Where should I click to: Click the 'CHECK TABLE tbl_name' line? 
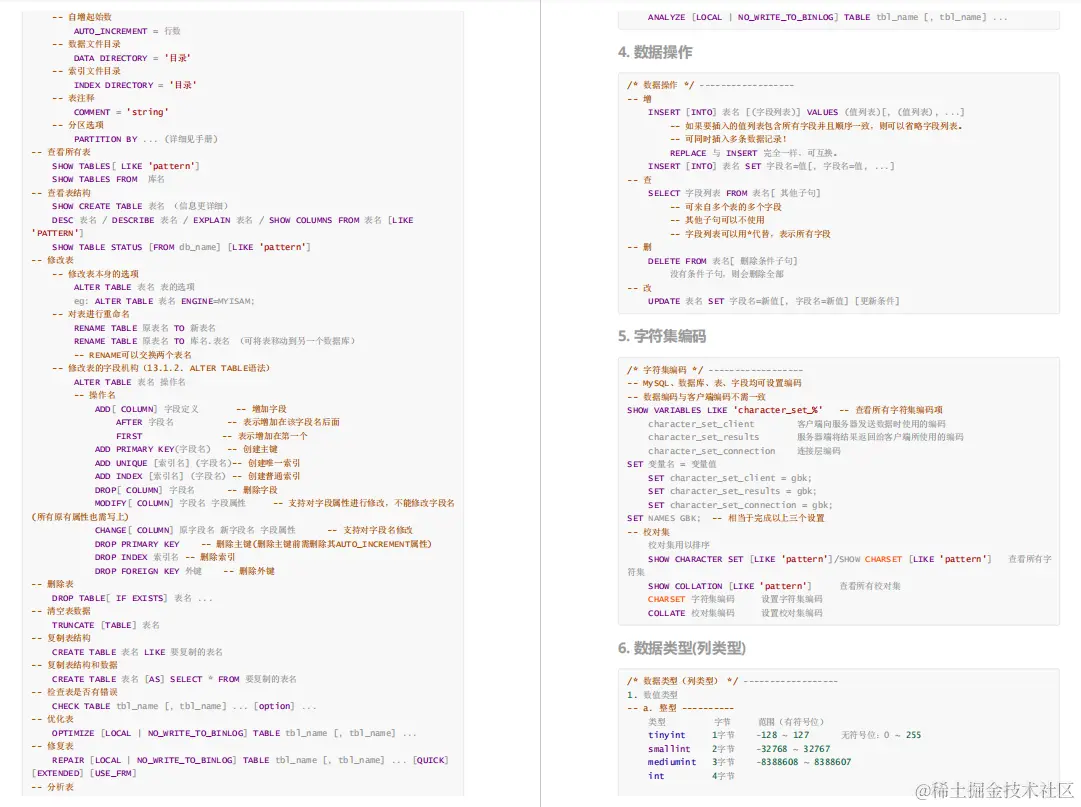184,706
